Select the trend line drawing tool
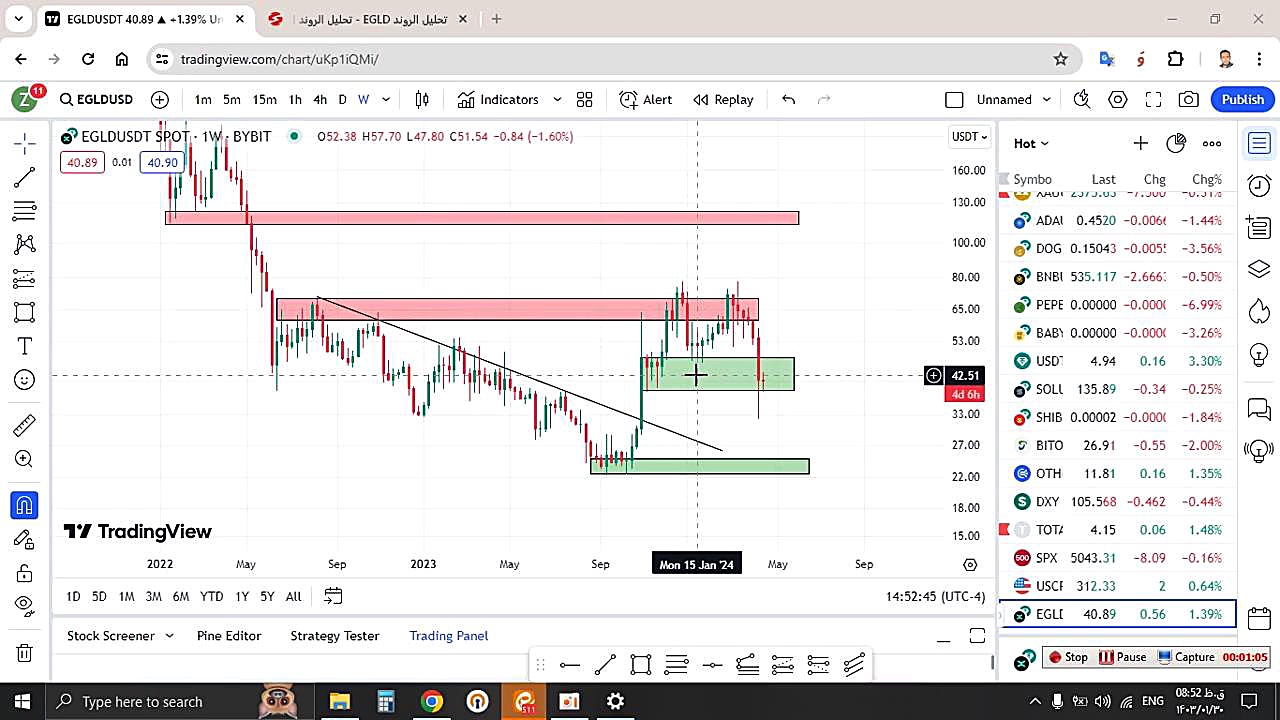 pyautogui.click(x=25, y=178)
